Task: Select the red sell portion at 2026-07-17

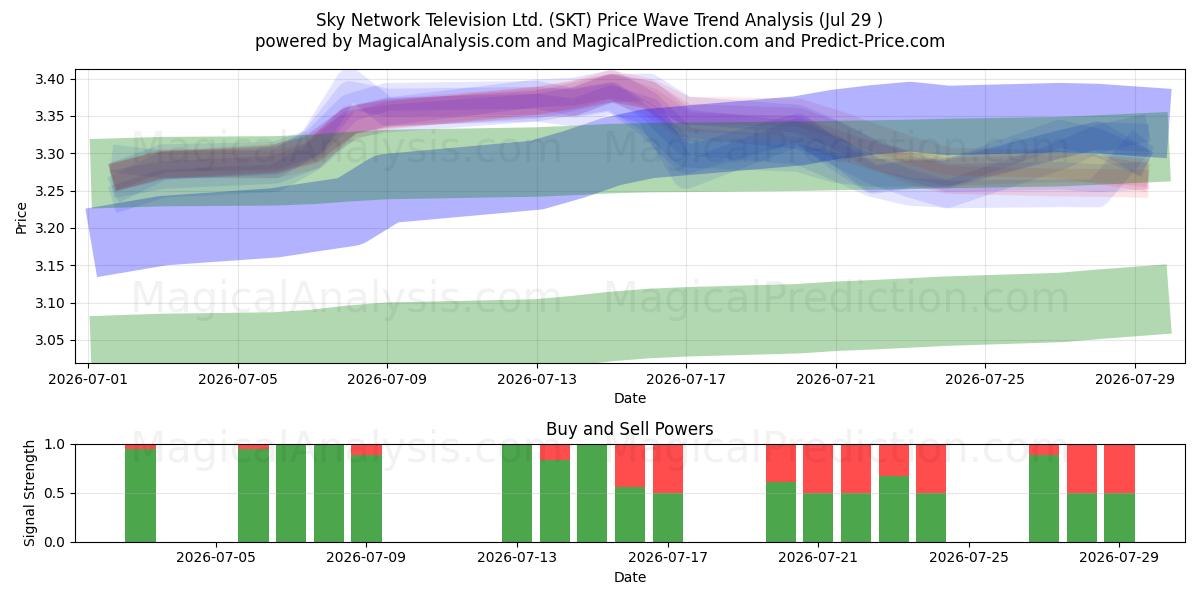Action: coord(668,469)
